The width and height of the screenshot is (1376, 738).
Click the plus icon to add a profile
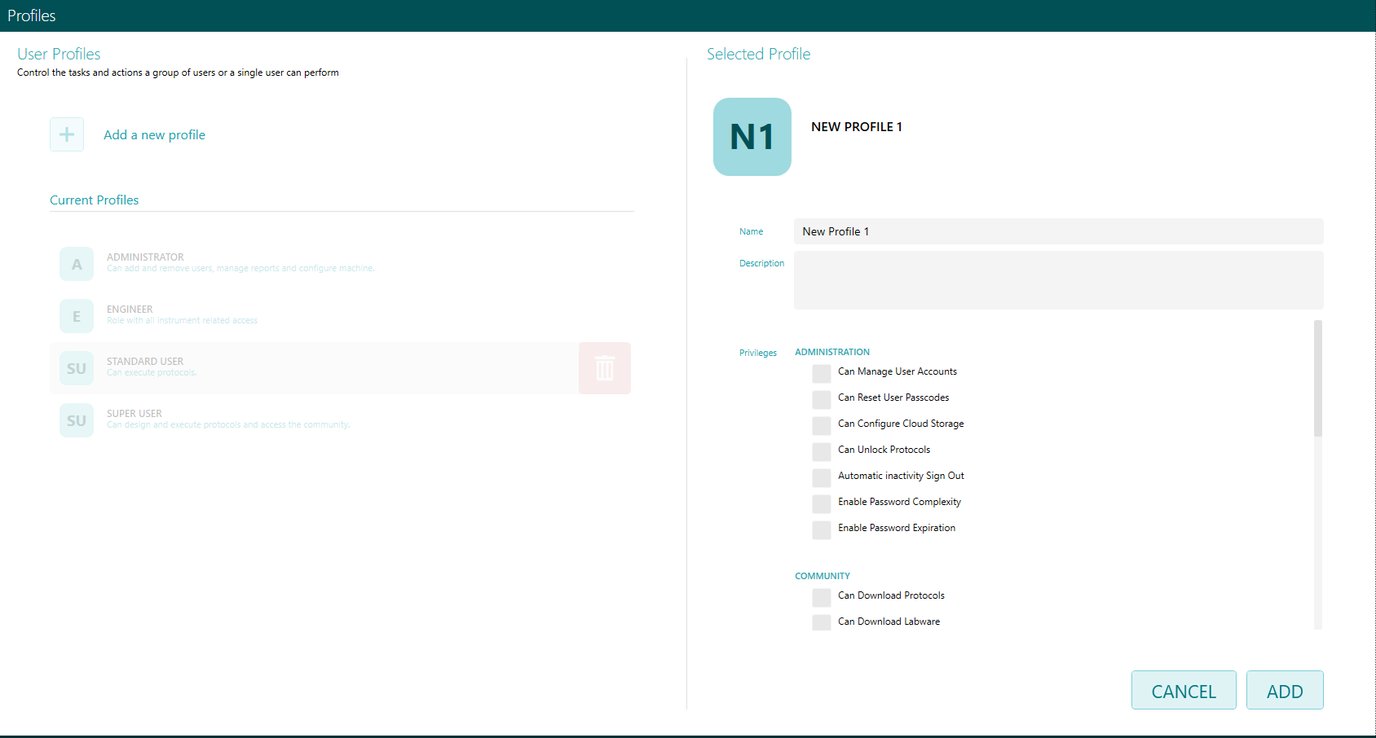[66, 134]
